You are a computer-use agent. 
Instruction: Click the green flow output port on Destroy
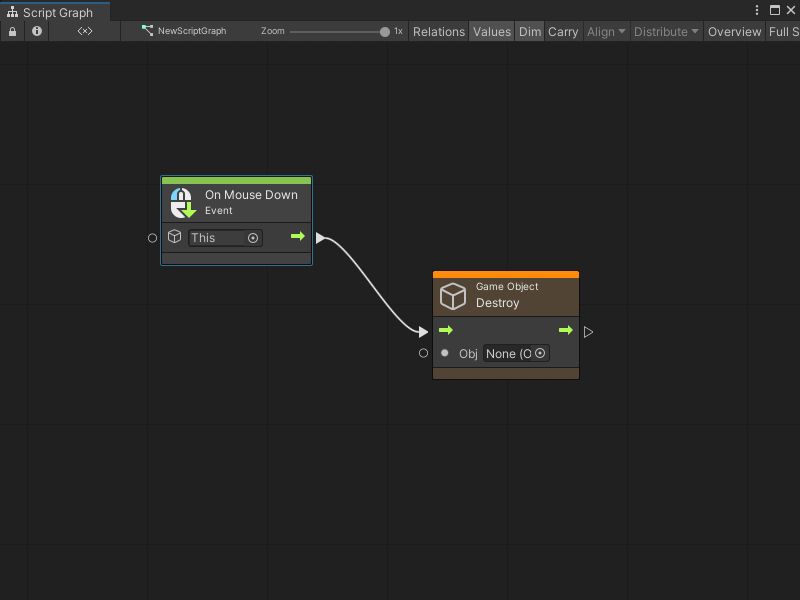click(x=566, y=330)
